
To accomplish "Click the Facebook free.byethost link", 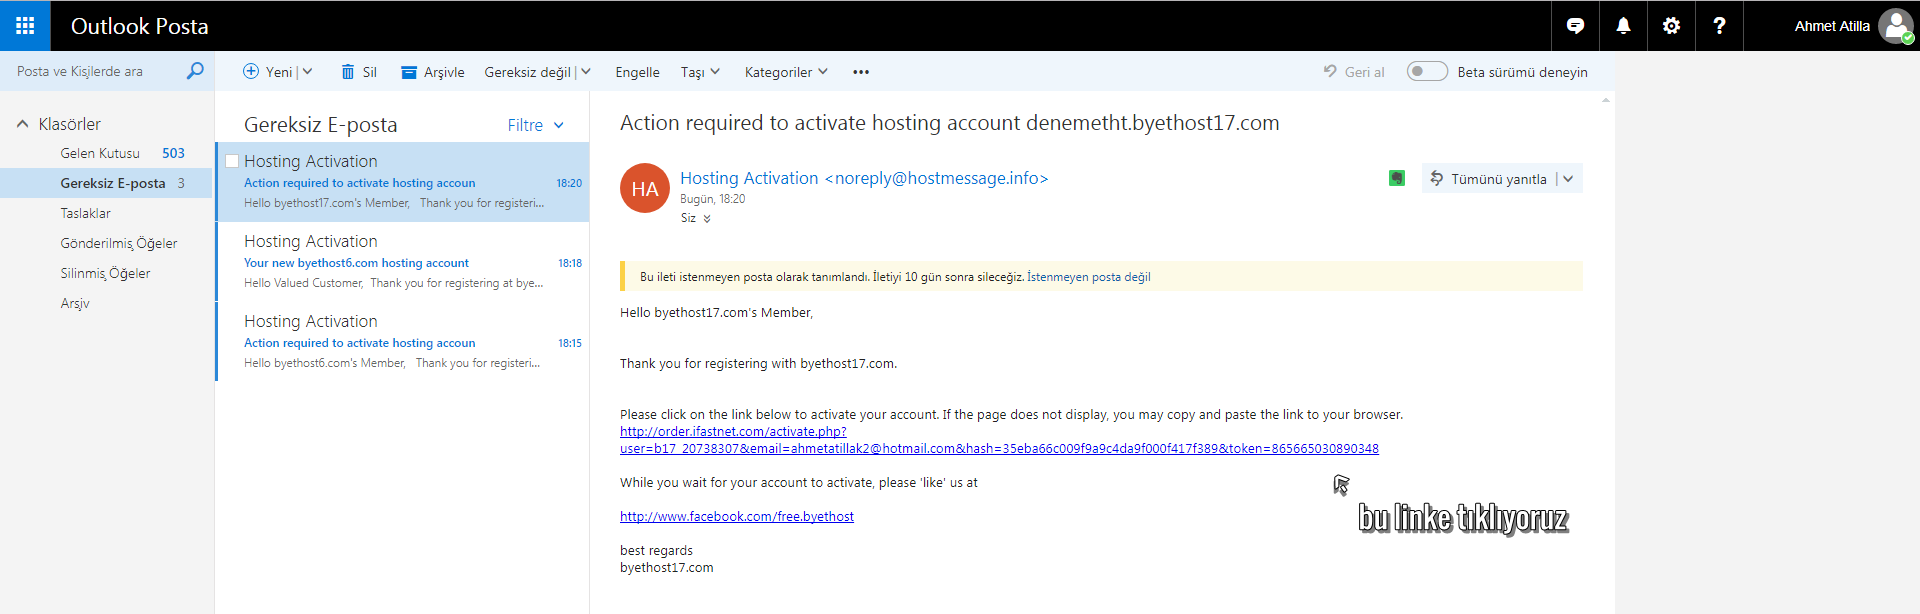I will pyautogui.click(x=737, y=517).
